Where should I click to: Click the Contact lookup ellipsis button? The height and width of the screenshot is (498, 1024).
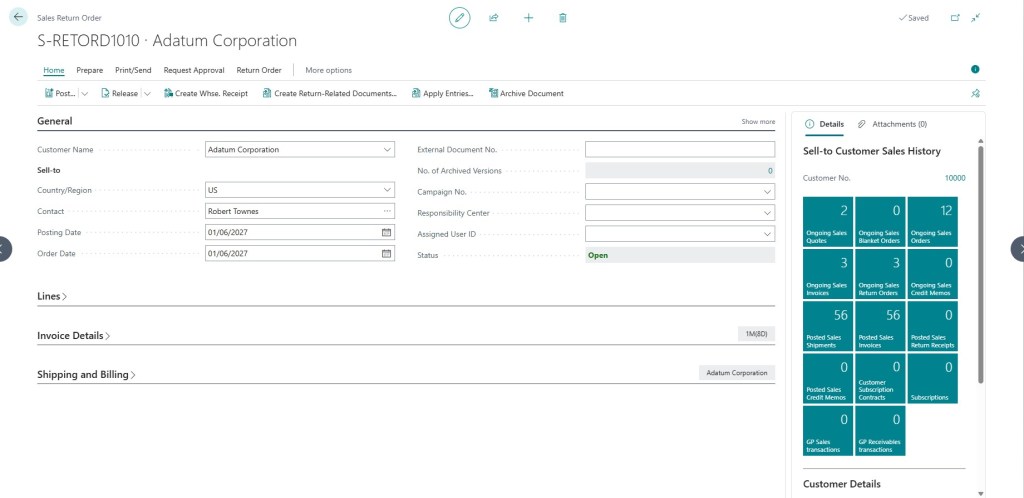387,211
